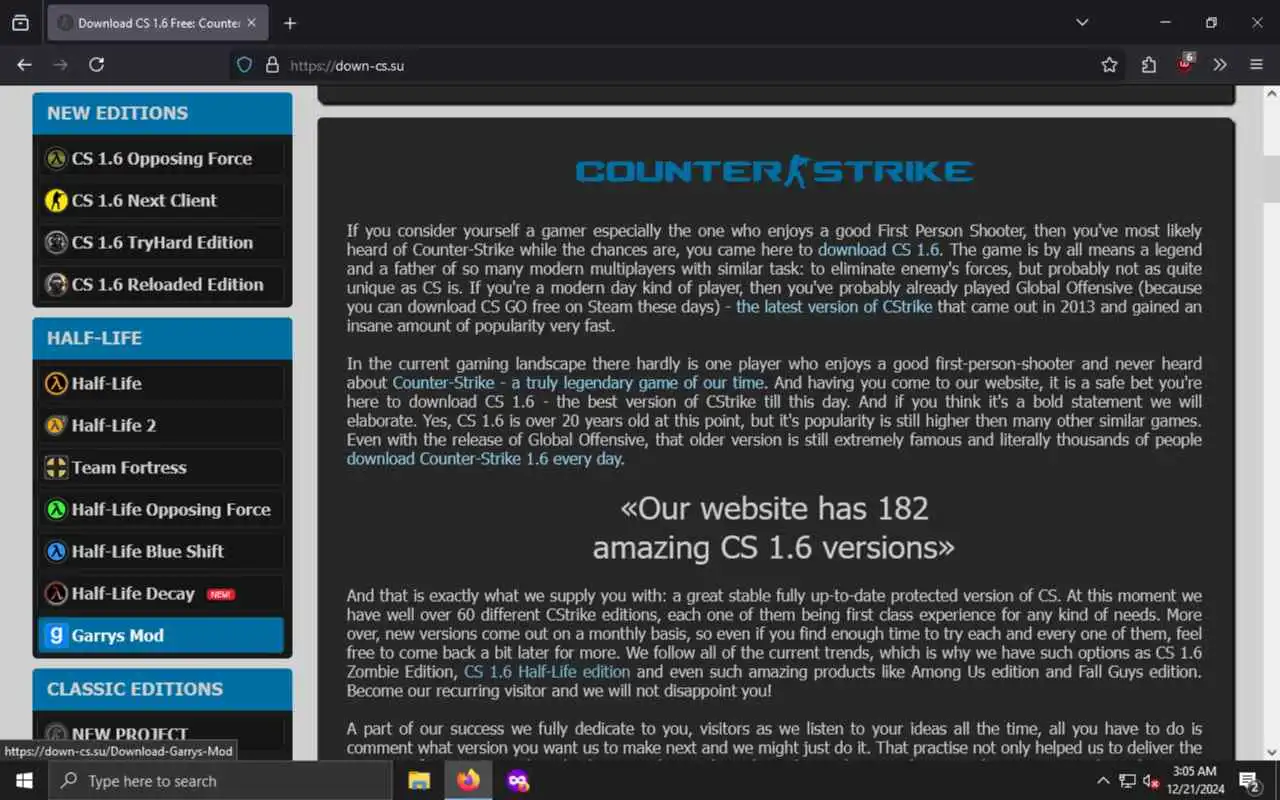Open Half-Life Blue Shift sidebar item
Viewport: 1280px width, 800px height.
click(161, 551)
